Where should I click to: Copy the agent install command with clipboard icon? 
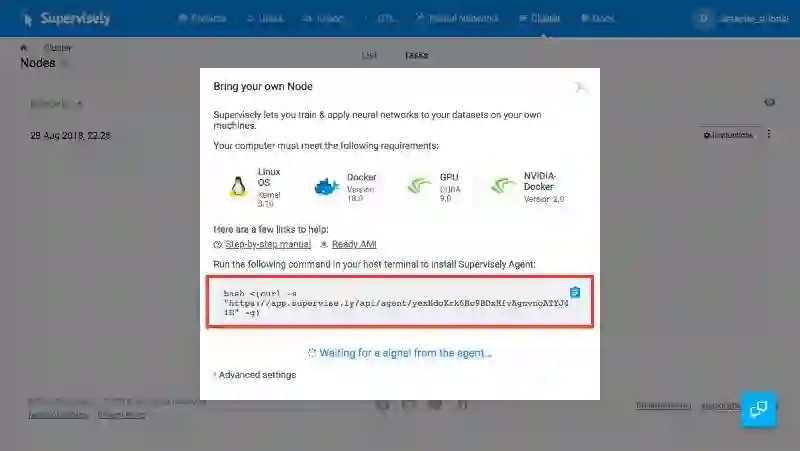(x=575, y=292)
